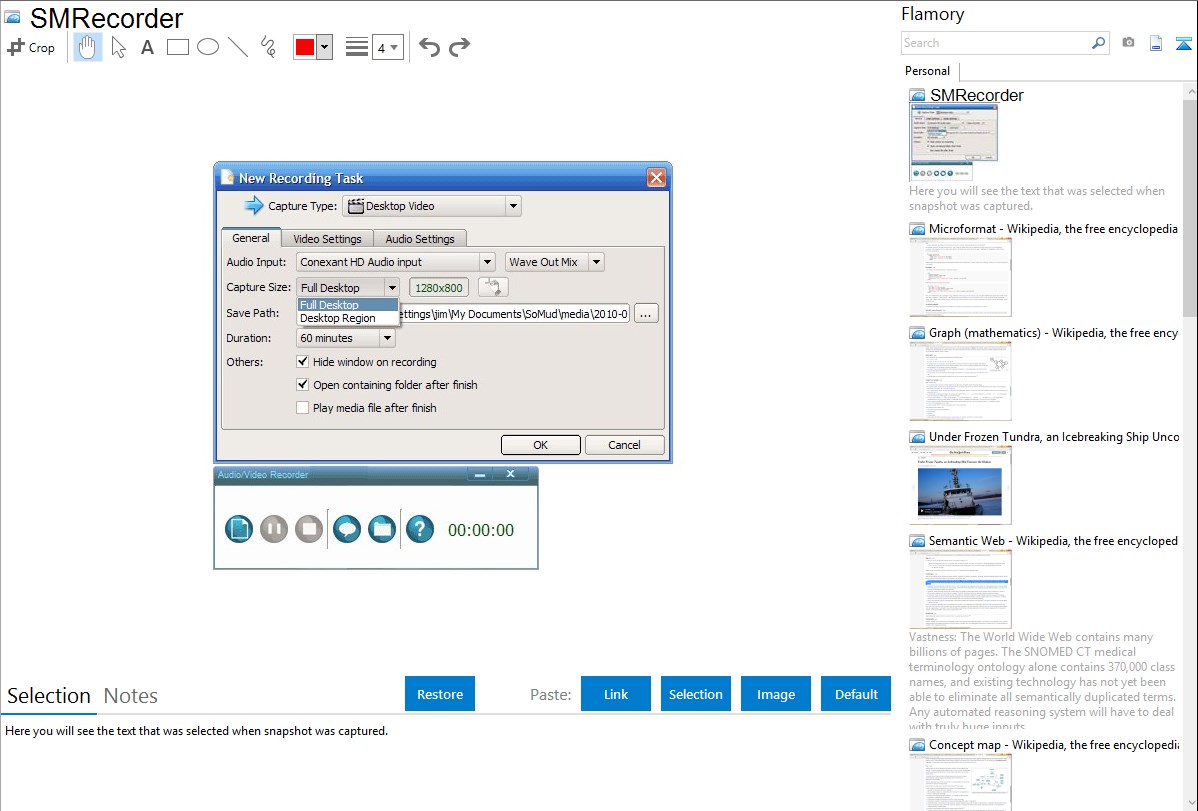Click the camera snapshot icon
The width and height of the screenshot is (1198, 811).
point(1128,43)
